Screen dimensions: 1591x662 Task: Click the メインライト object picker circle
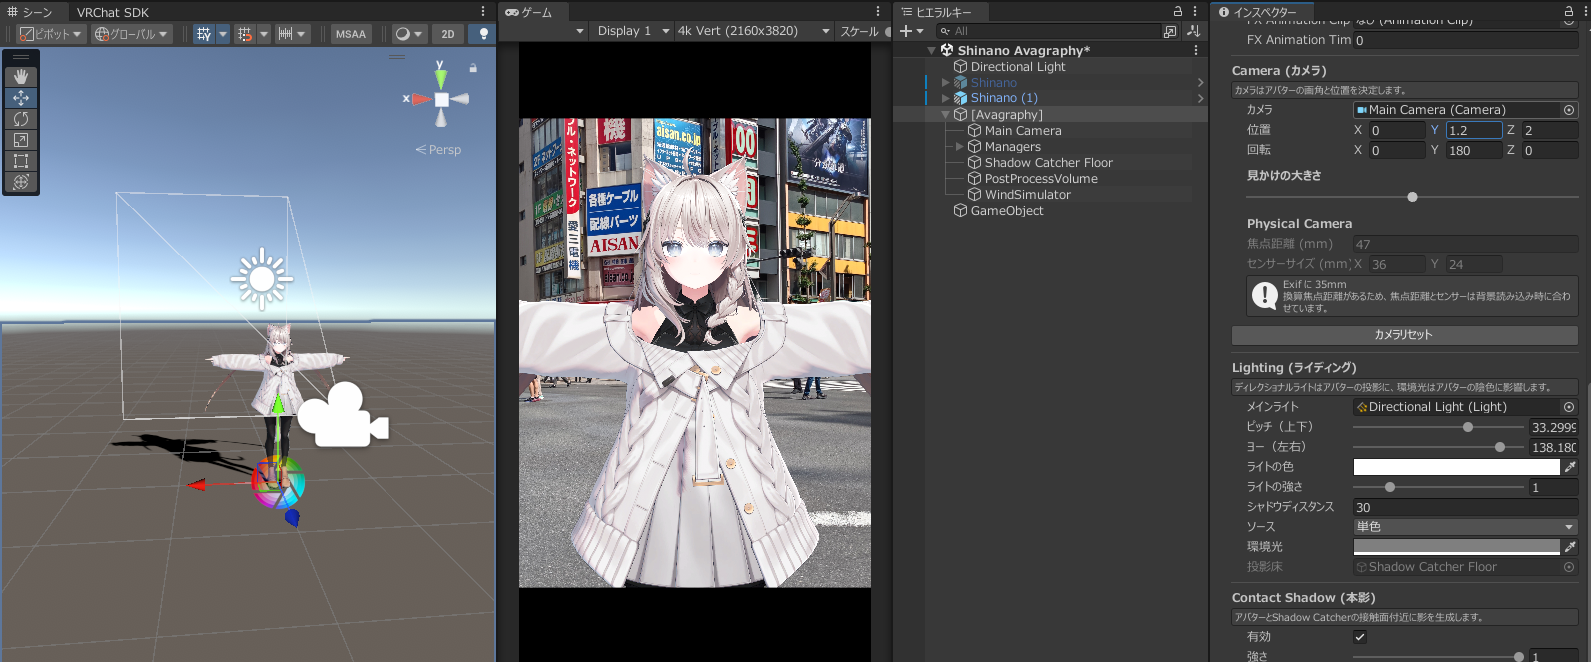pos(1569,407)
